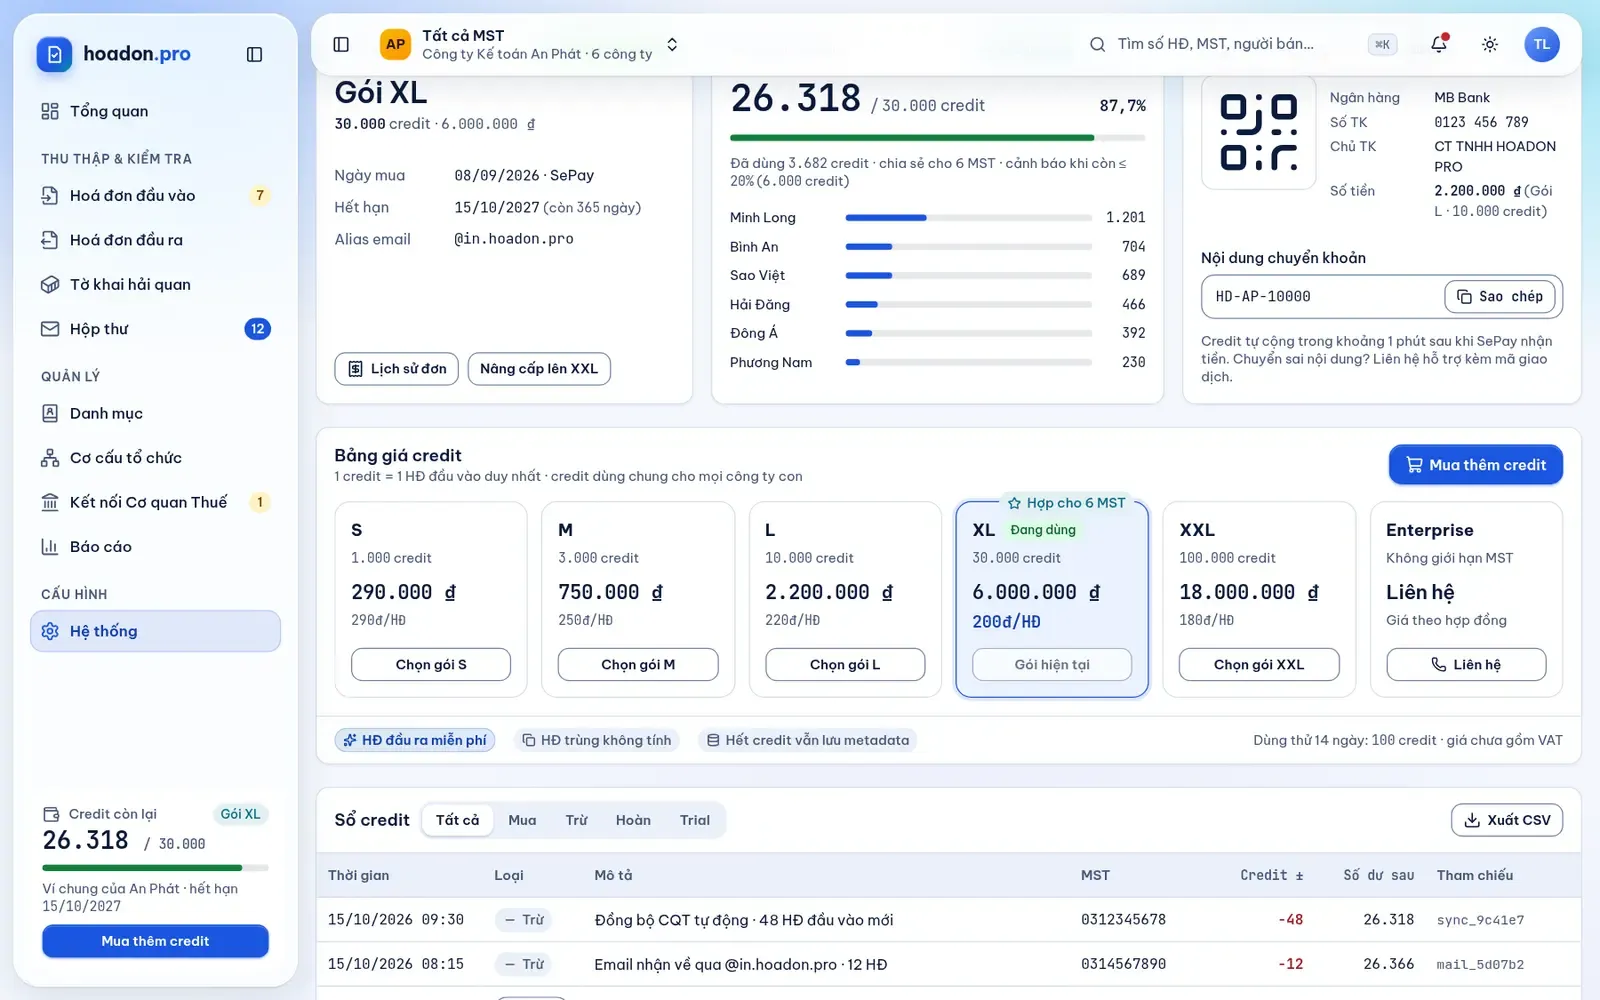This screenshot has height=1000, width=1600.
Task: Click the Enterprise Liên hệ button
Action: (1466, 665)
